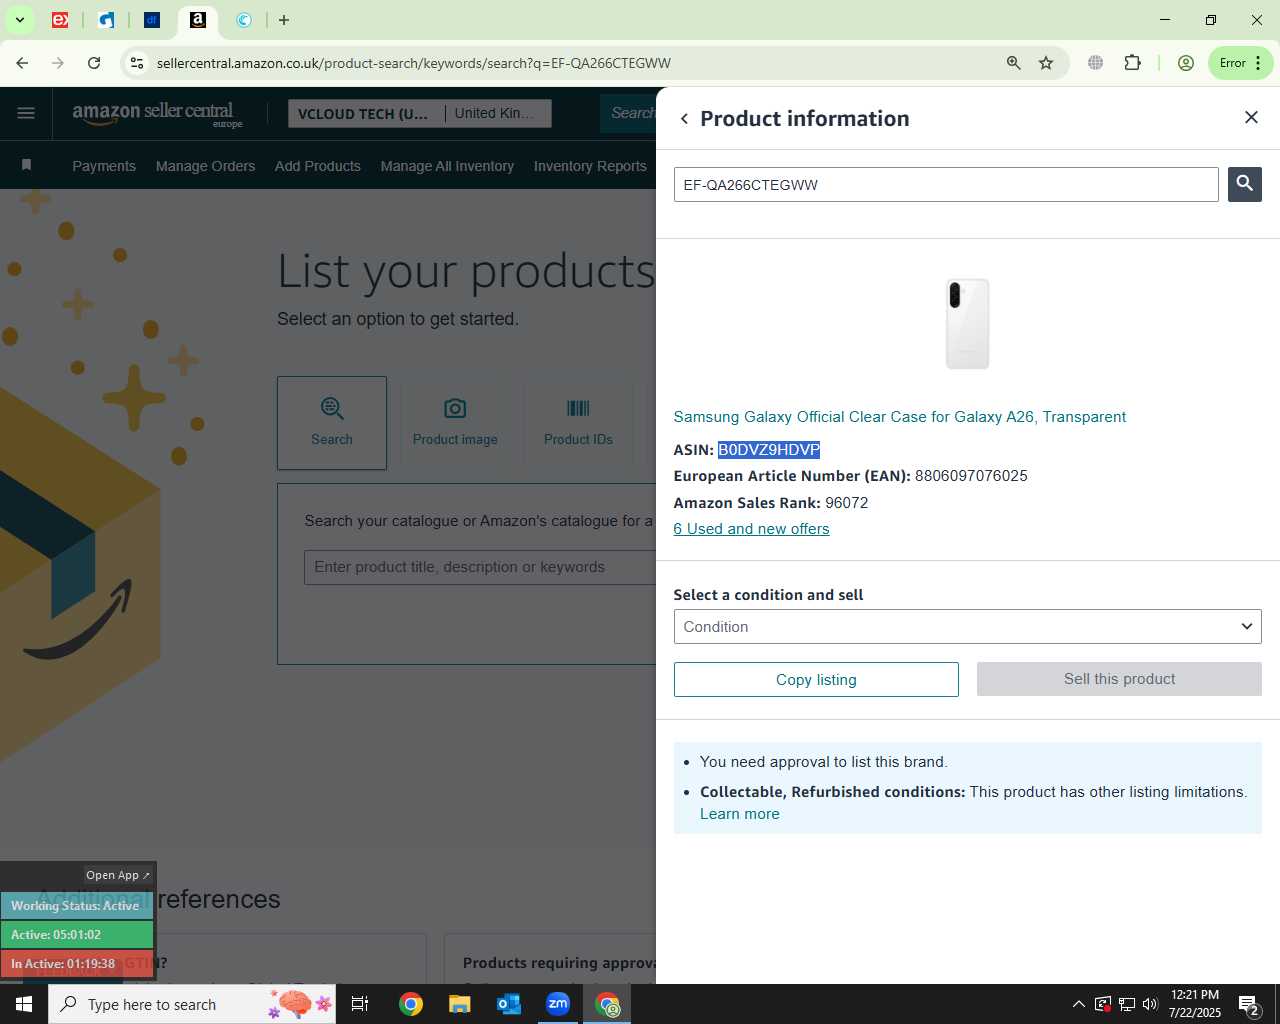
Task: Open the Samsung Galaxy Official Clear Case title link
Action: (x=899, y=417)
